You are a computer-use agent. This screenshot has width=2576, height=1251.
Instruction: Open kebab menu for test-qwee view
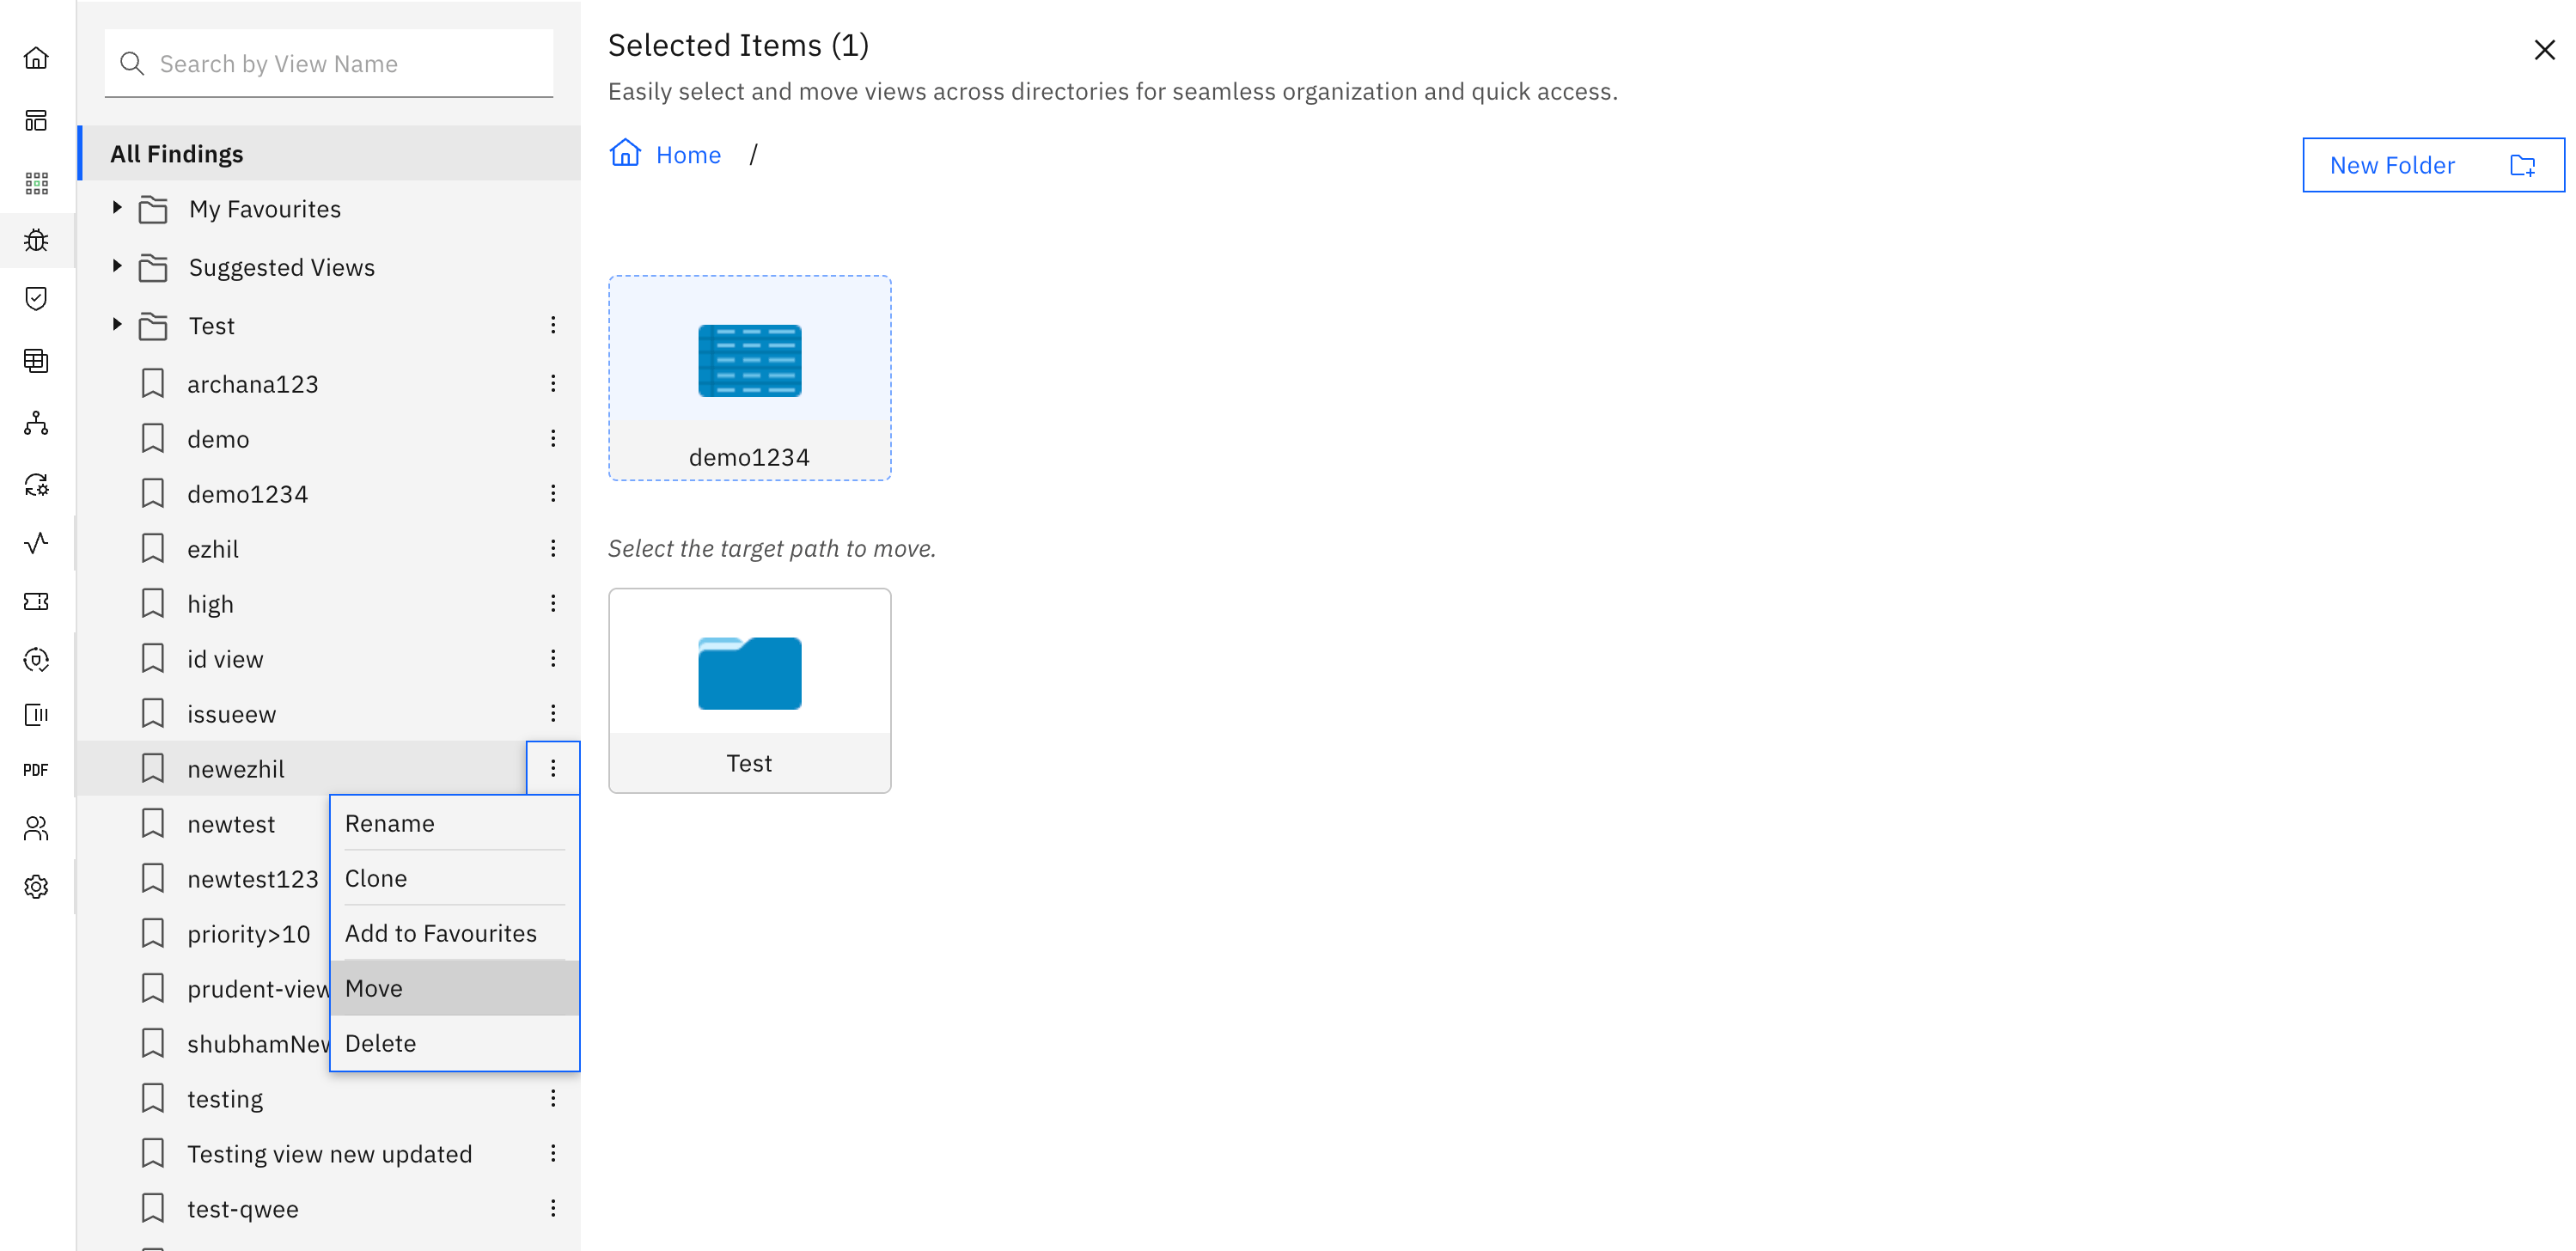pyautogui.click(x=552, y=1209)
